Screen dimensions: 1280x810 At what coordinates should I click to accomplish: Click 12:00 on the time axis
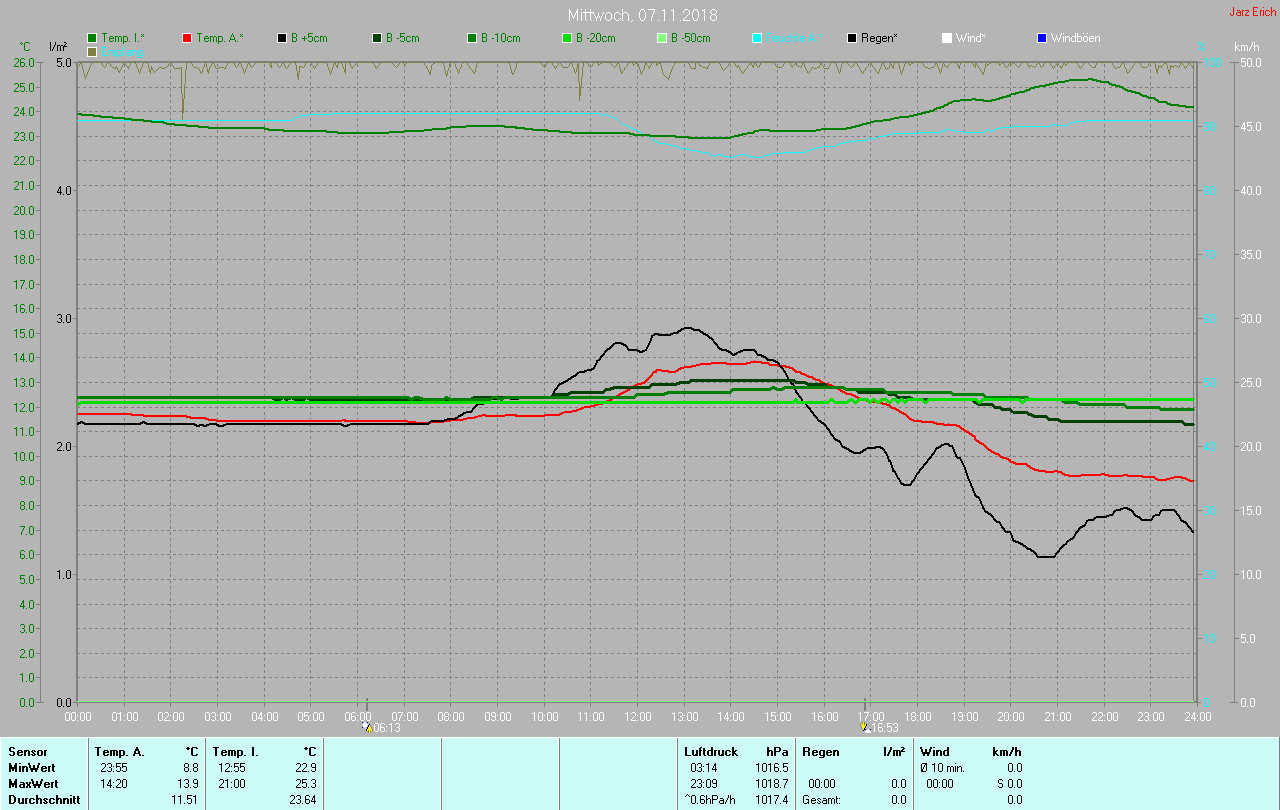638,716
